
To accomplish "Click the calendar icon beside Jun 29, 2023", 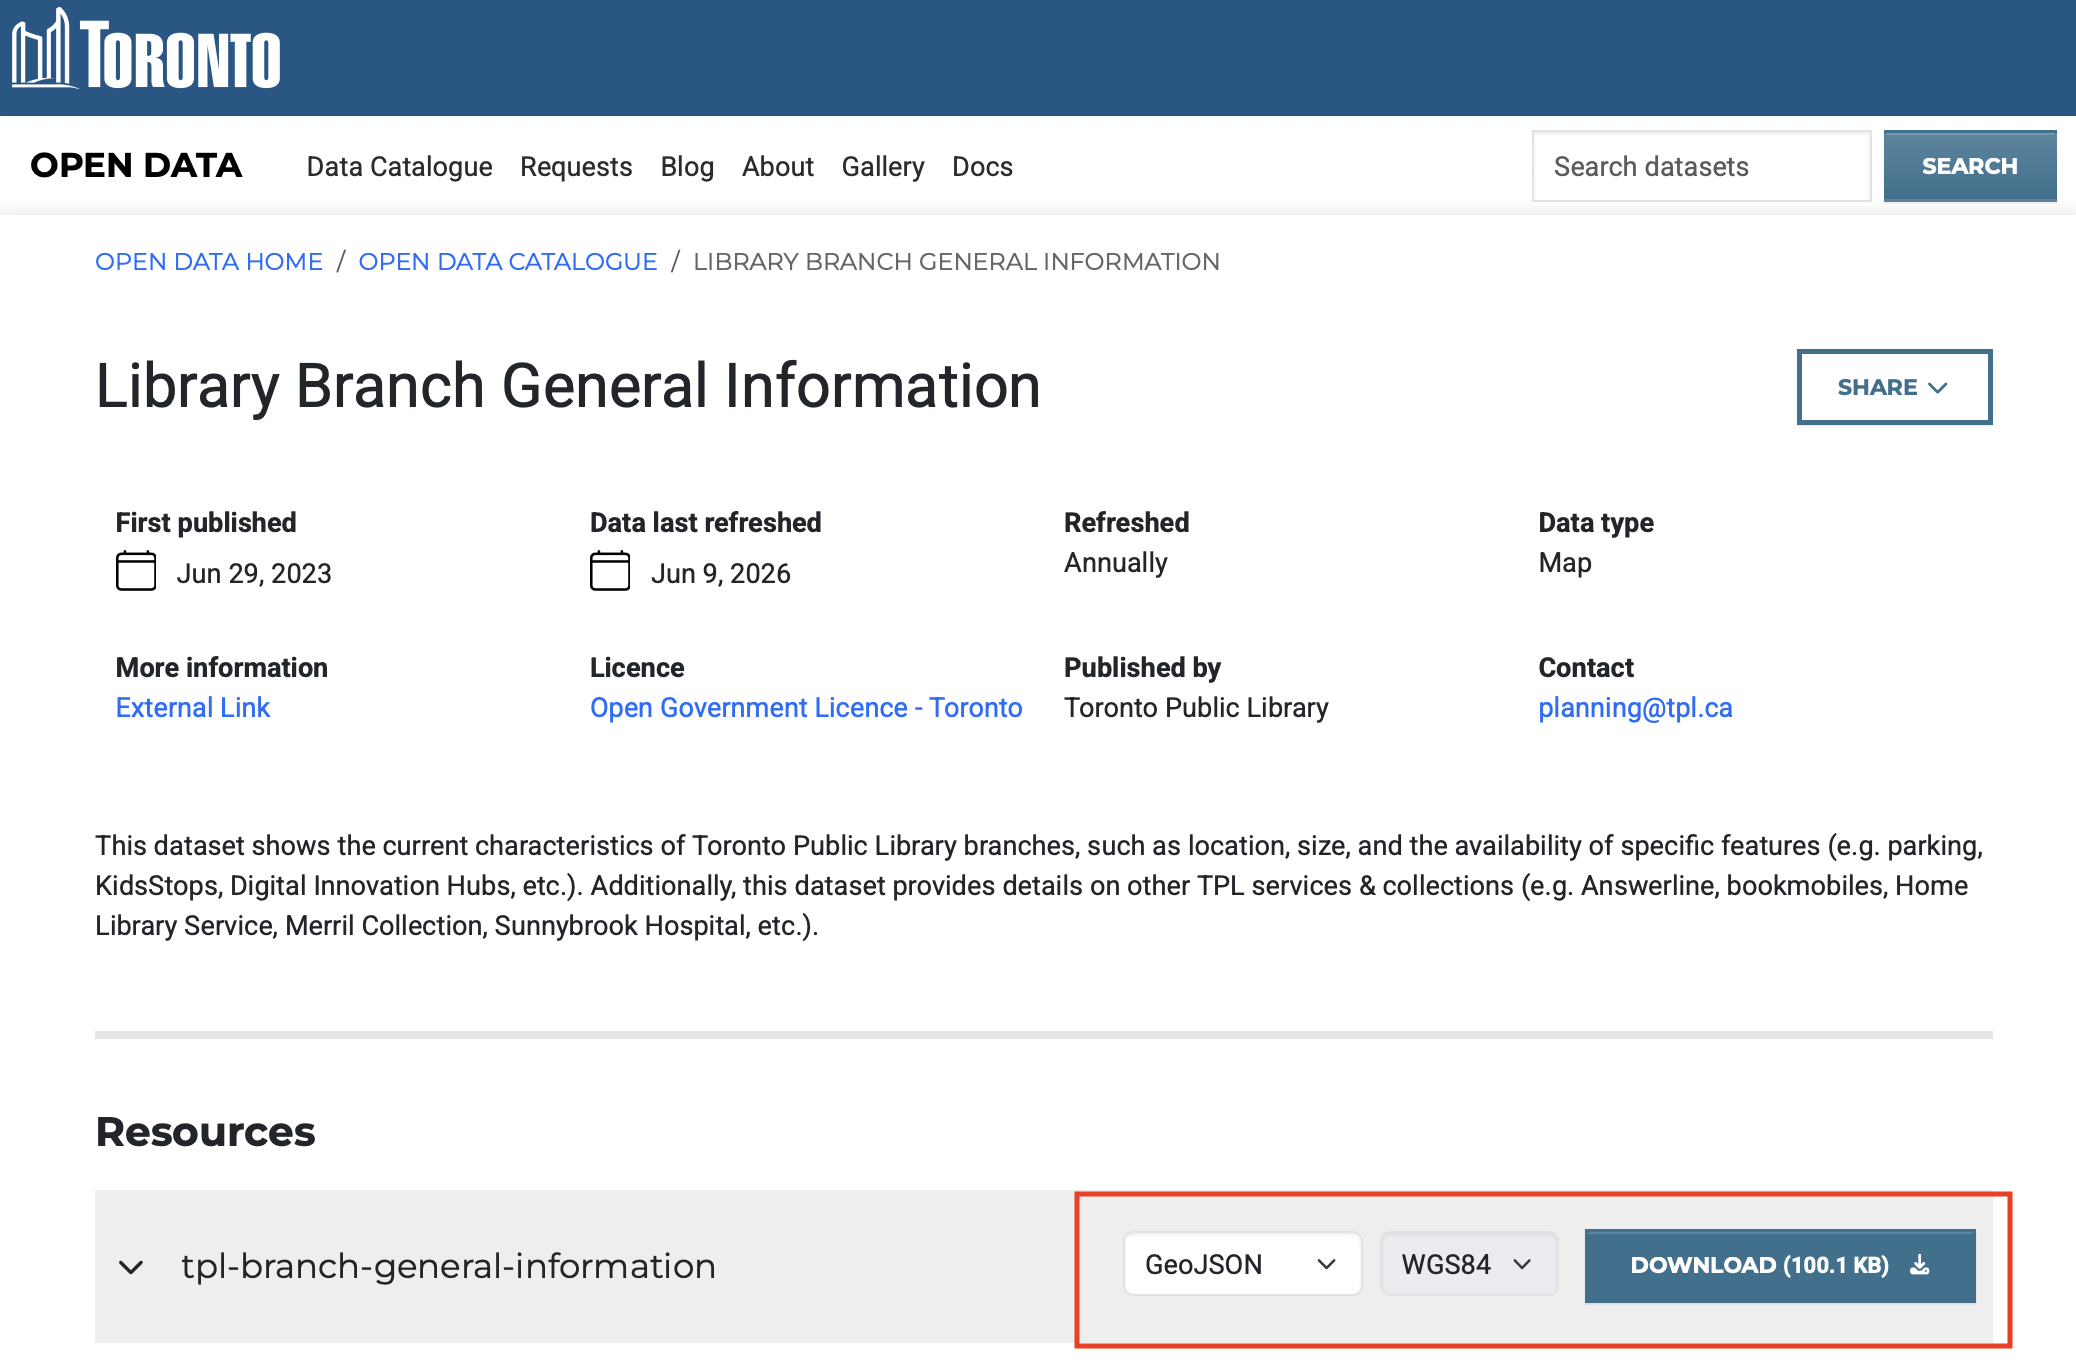I will pos(136,572).
